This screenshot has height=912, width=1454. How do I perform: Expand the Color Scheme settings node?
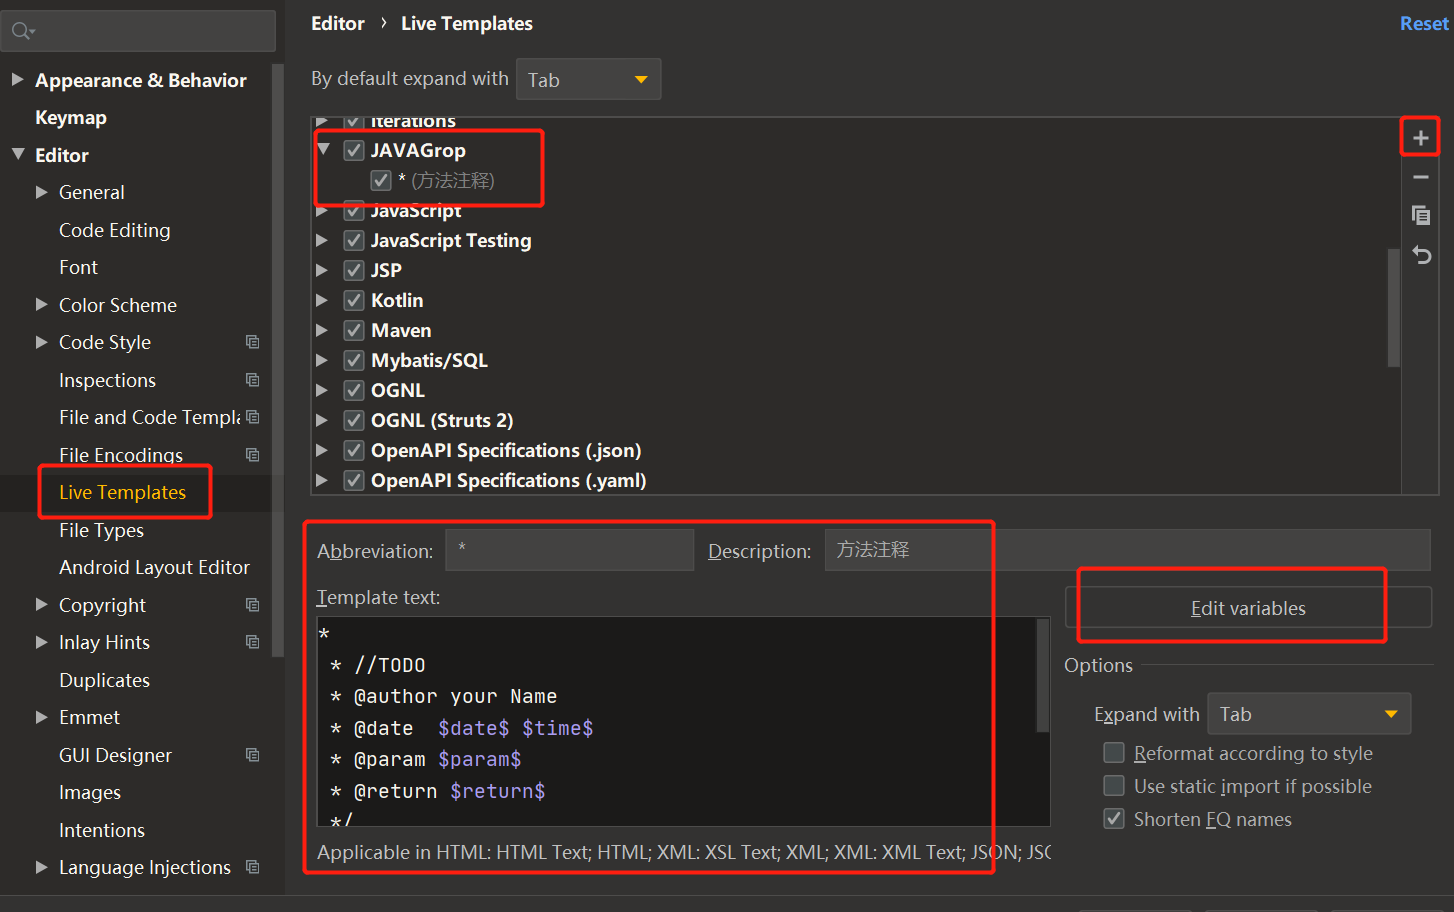point(42,304)
